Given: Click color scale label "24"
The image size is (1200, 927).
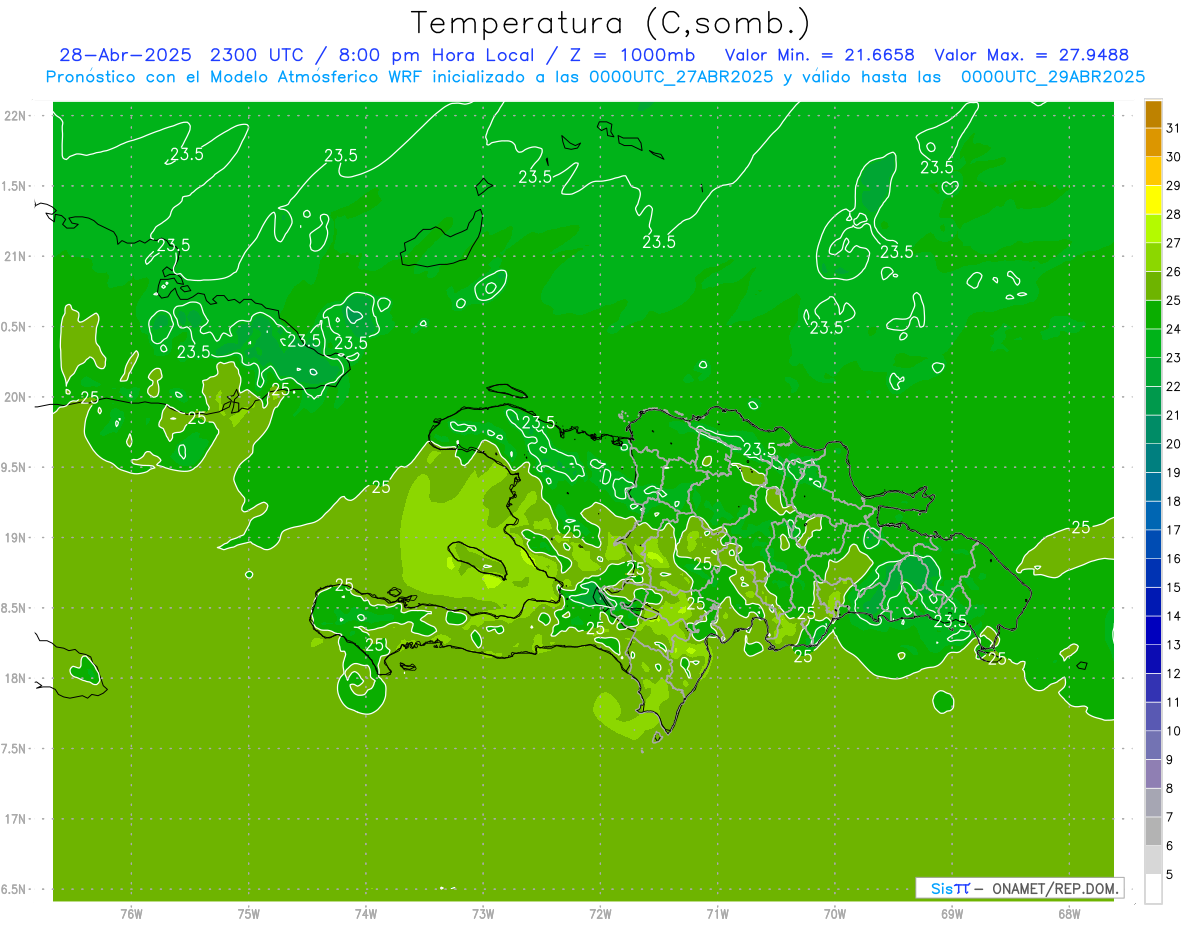Looking at the screenshot, I should tap(1173, 329).
